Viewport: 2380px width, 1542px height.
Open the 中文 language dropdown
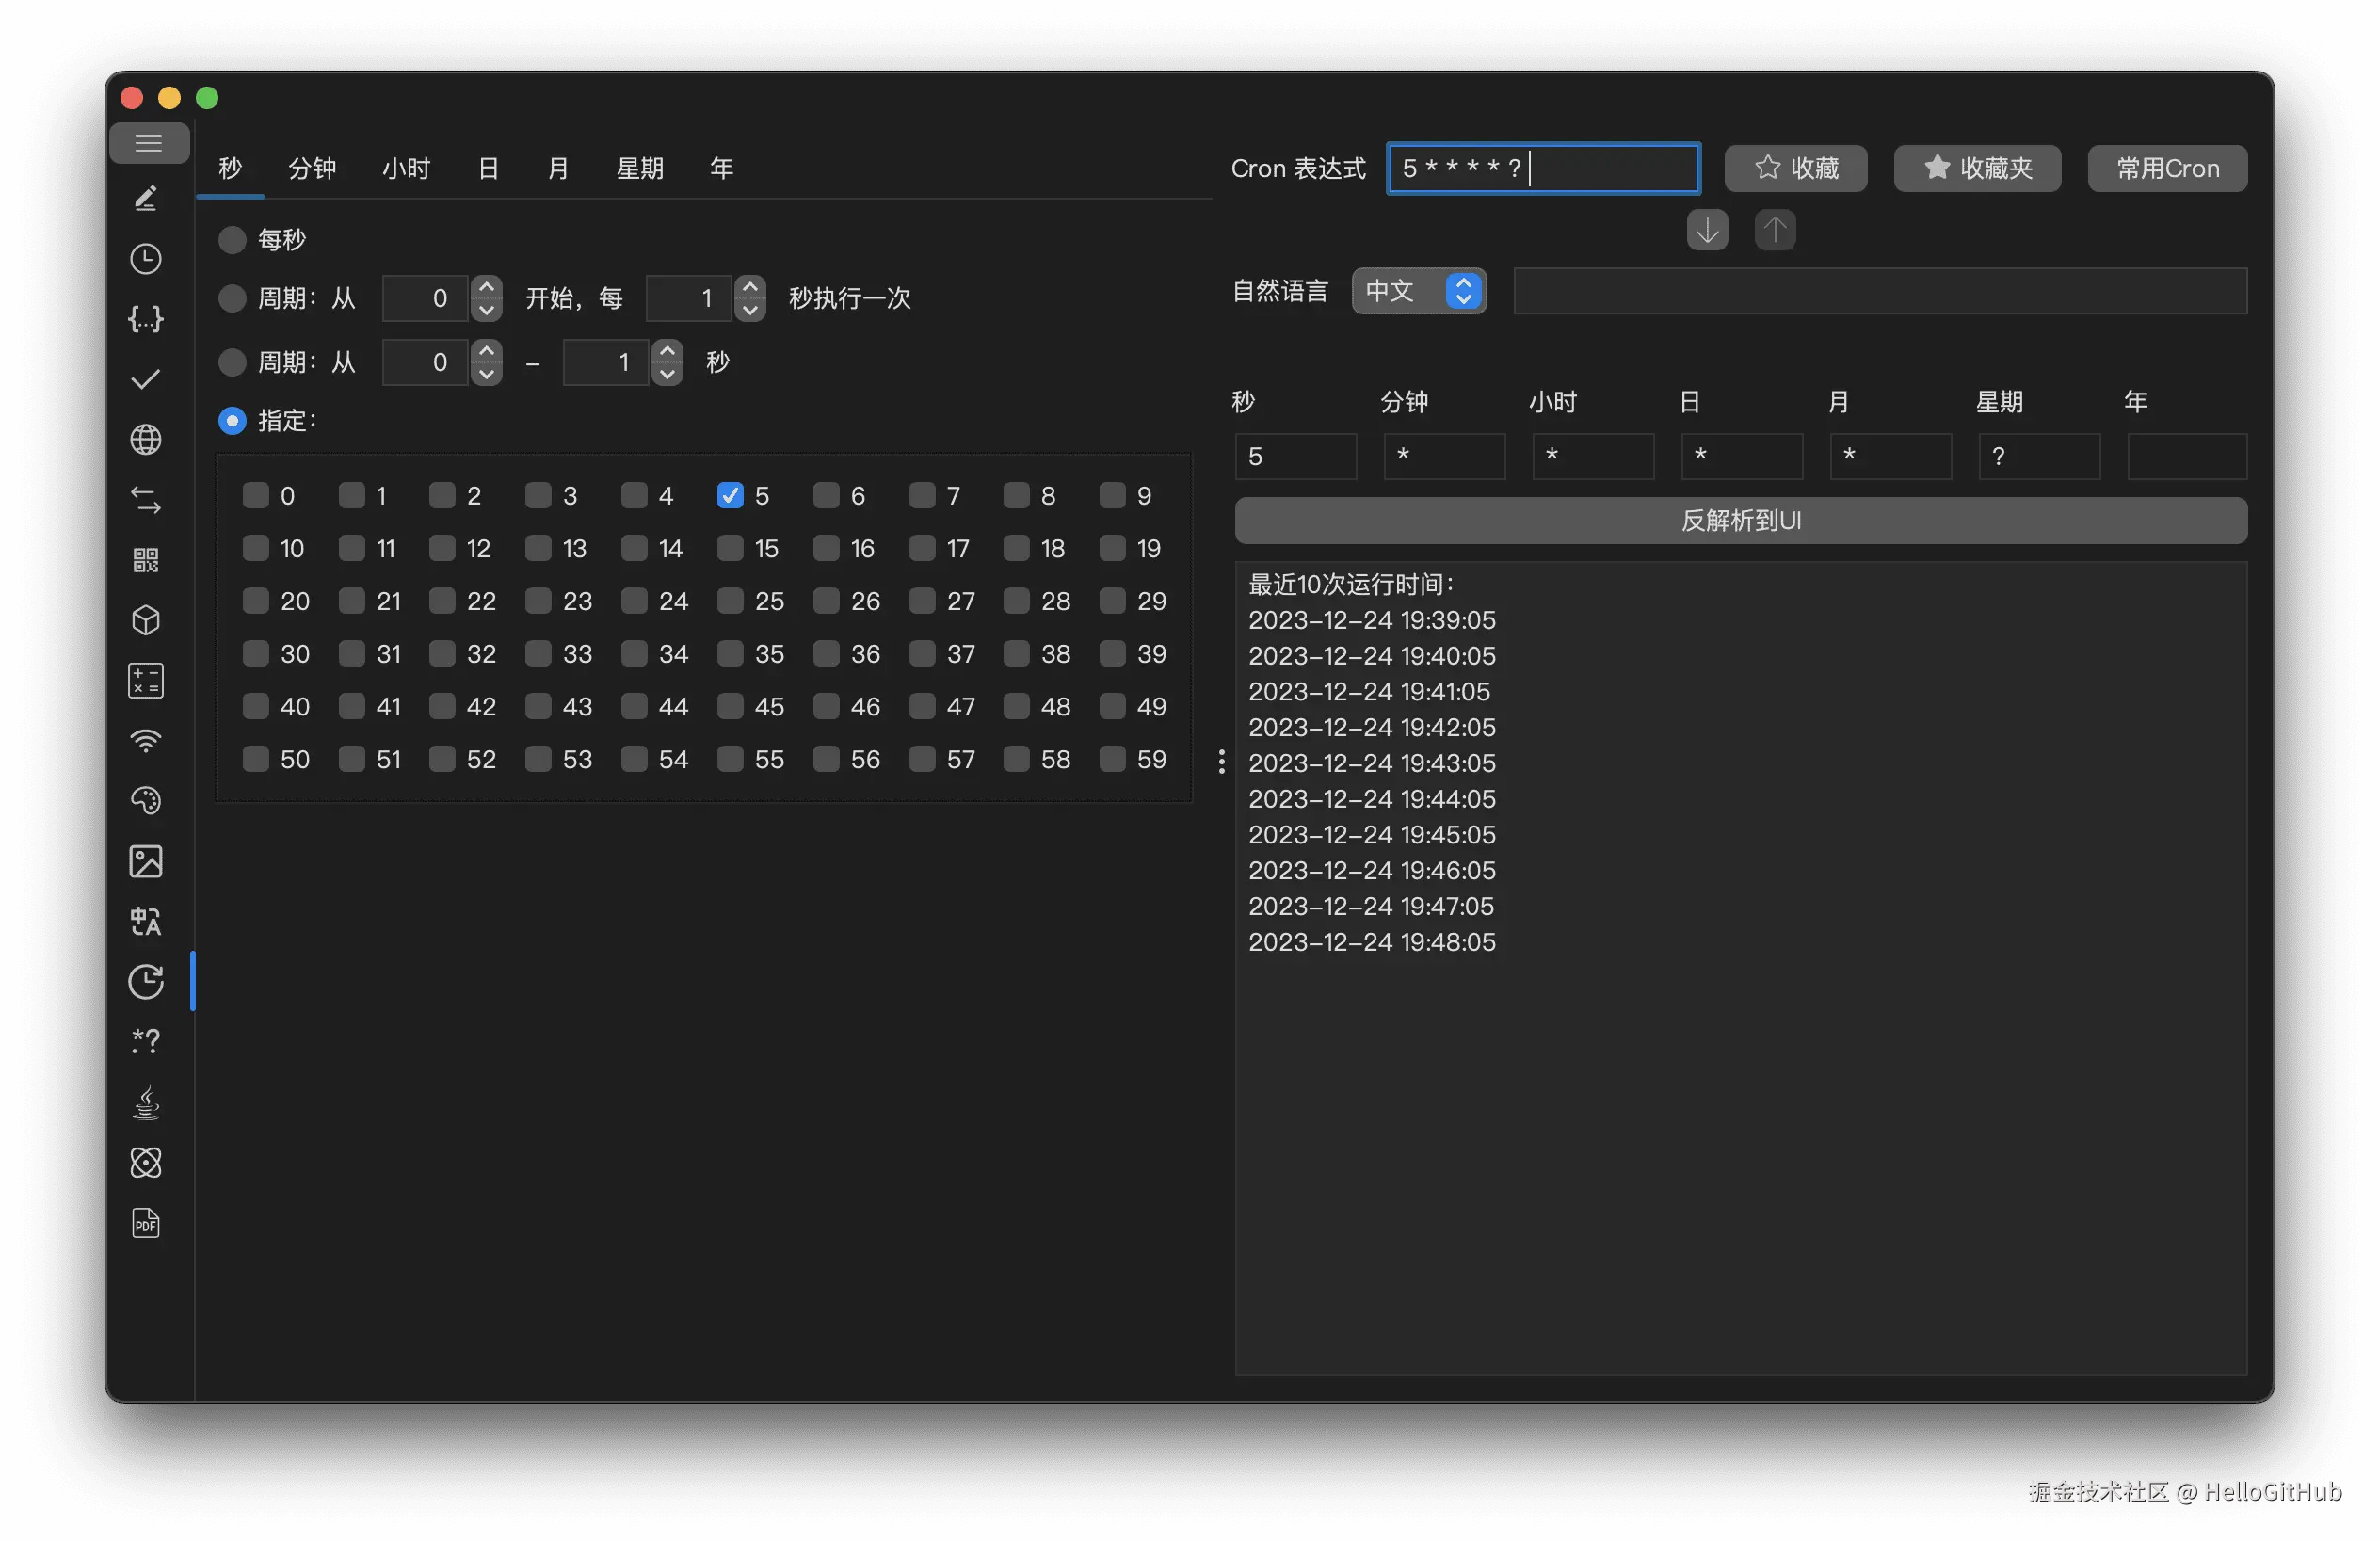pos(1418,291)
